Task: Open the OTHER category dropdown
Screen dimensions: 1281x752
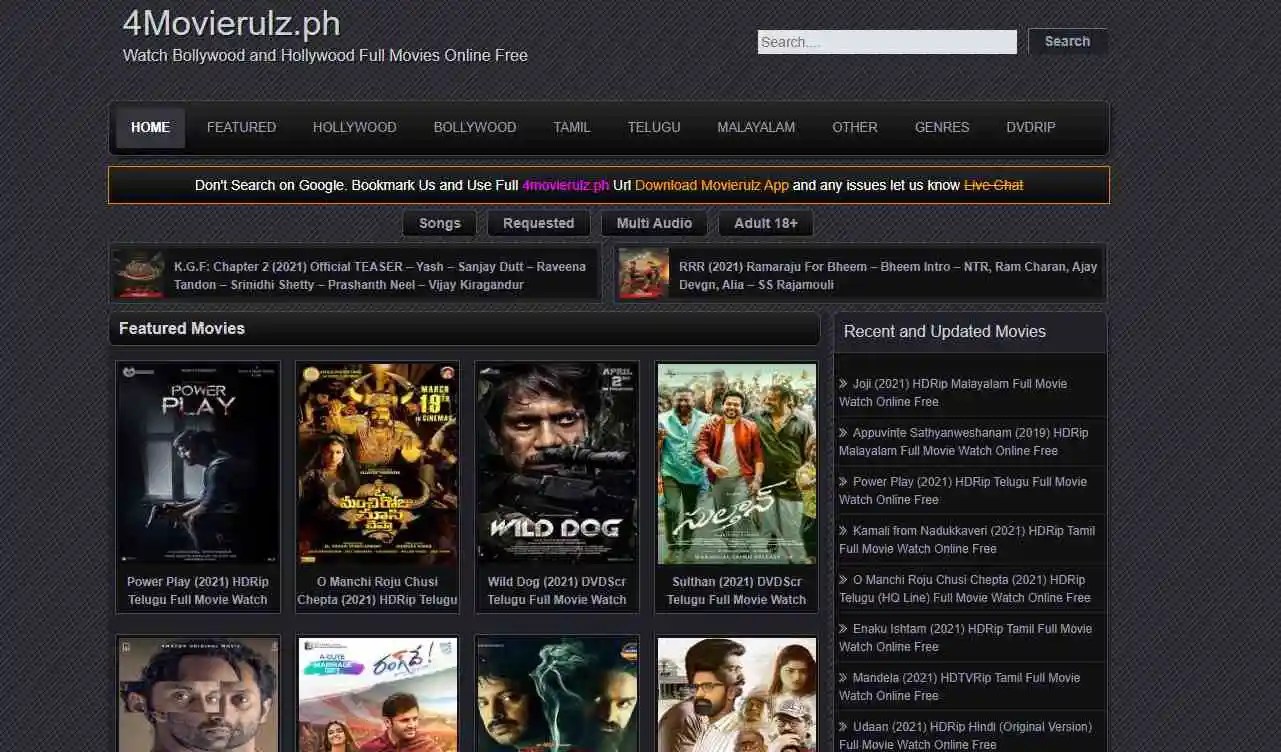Action: point(855,127)
